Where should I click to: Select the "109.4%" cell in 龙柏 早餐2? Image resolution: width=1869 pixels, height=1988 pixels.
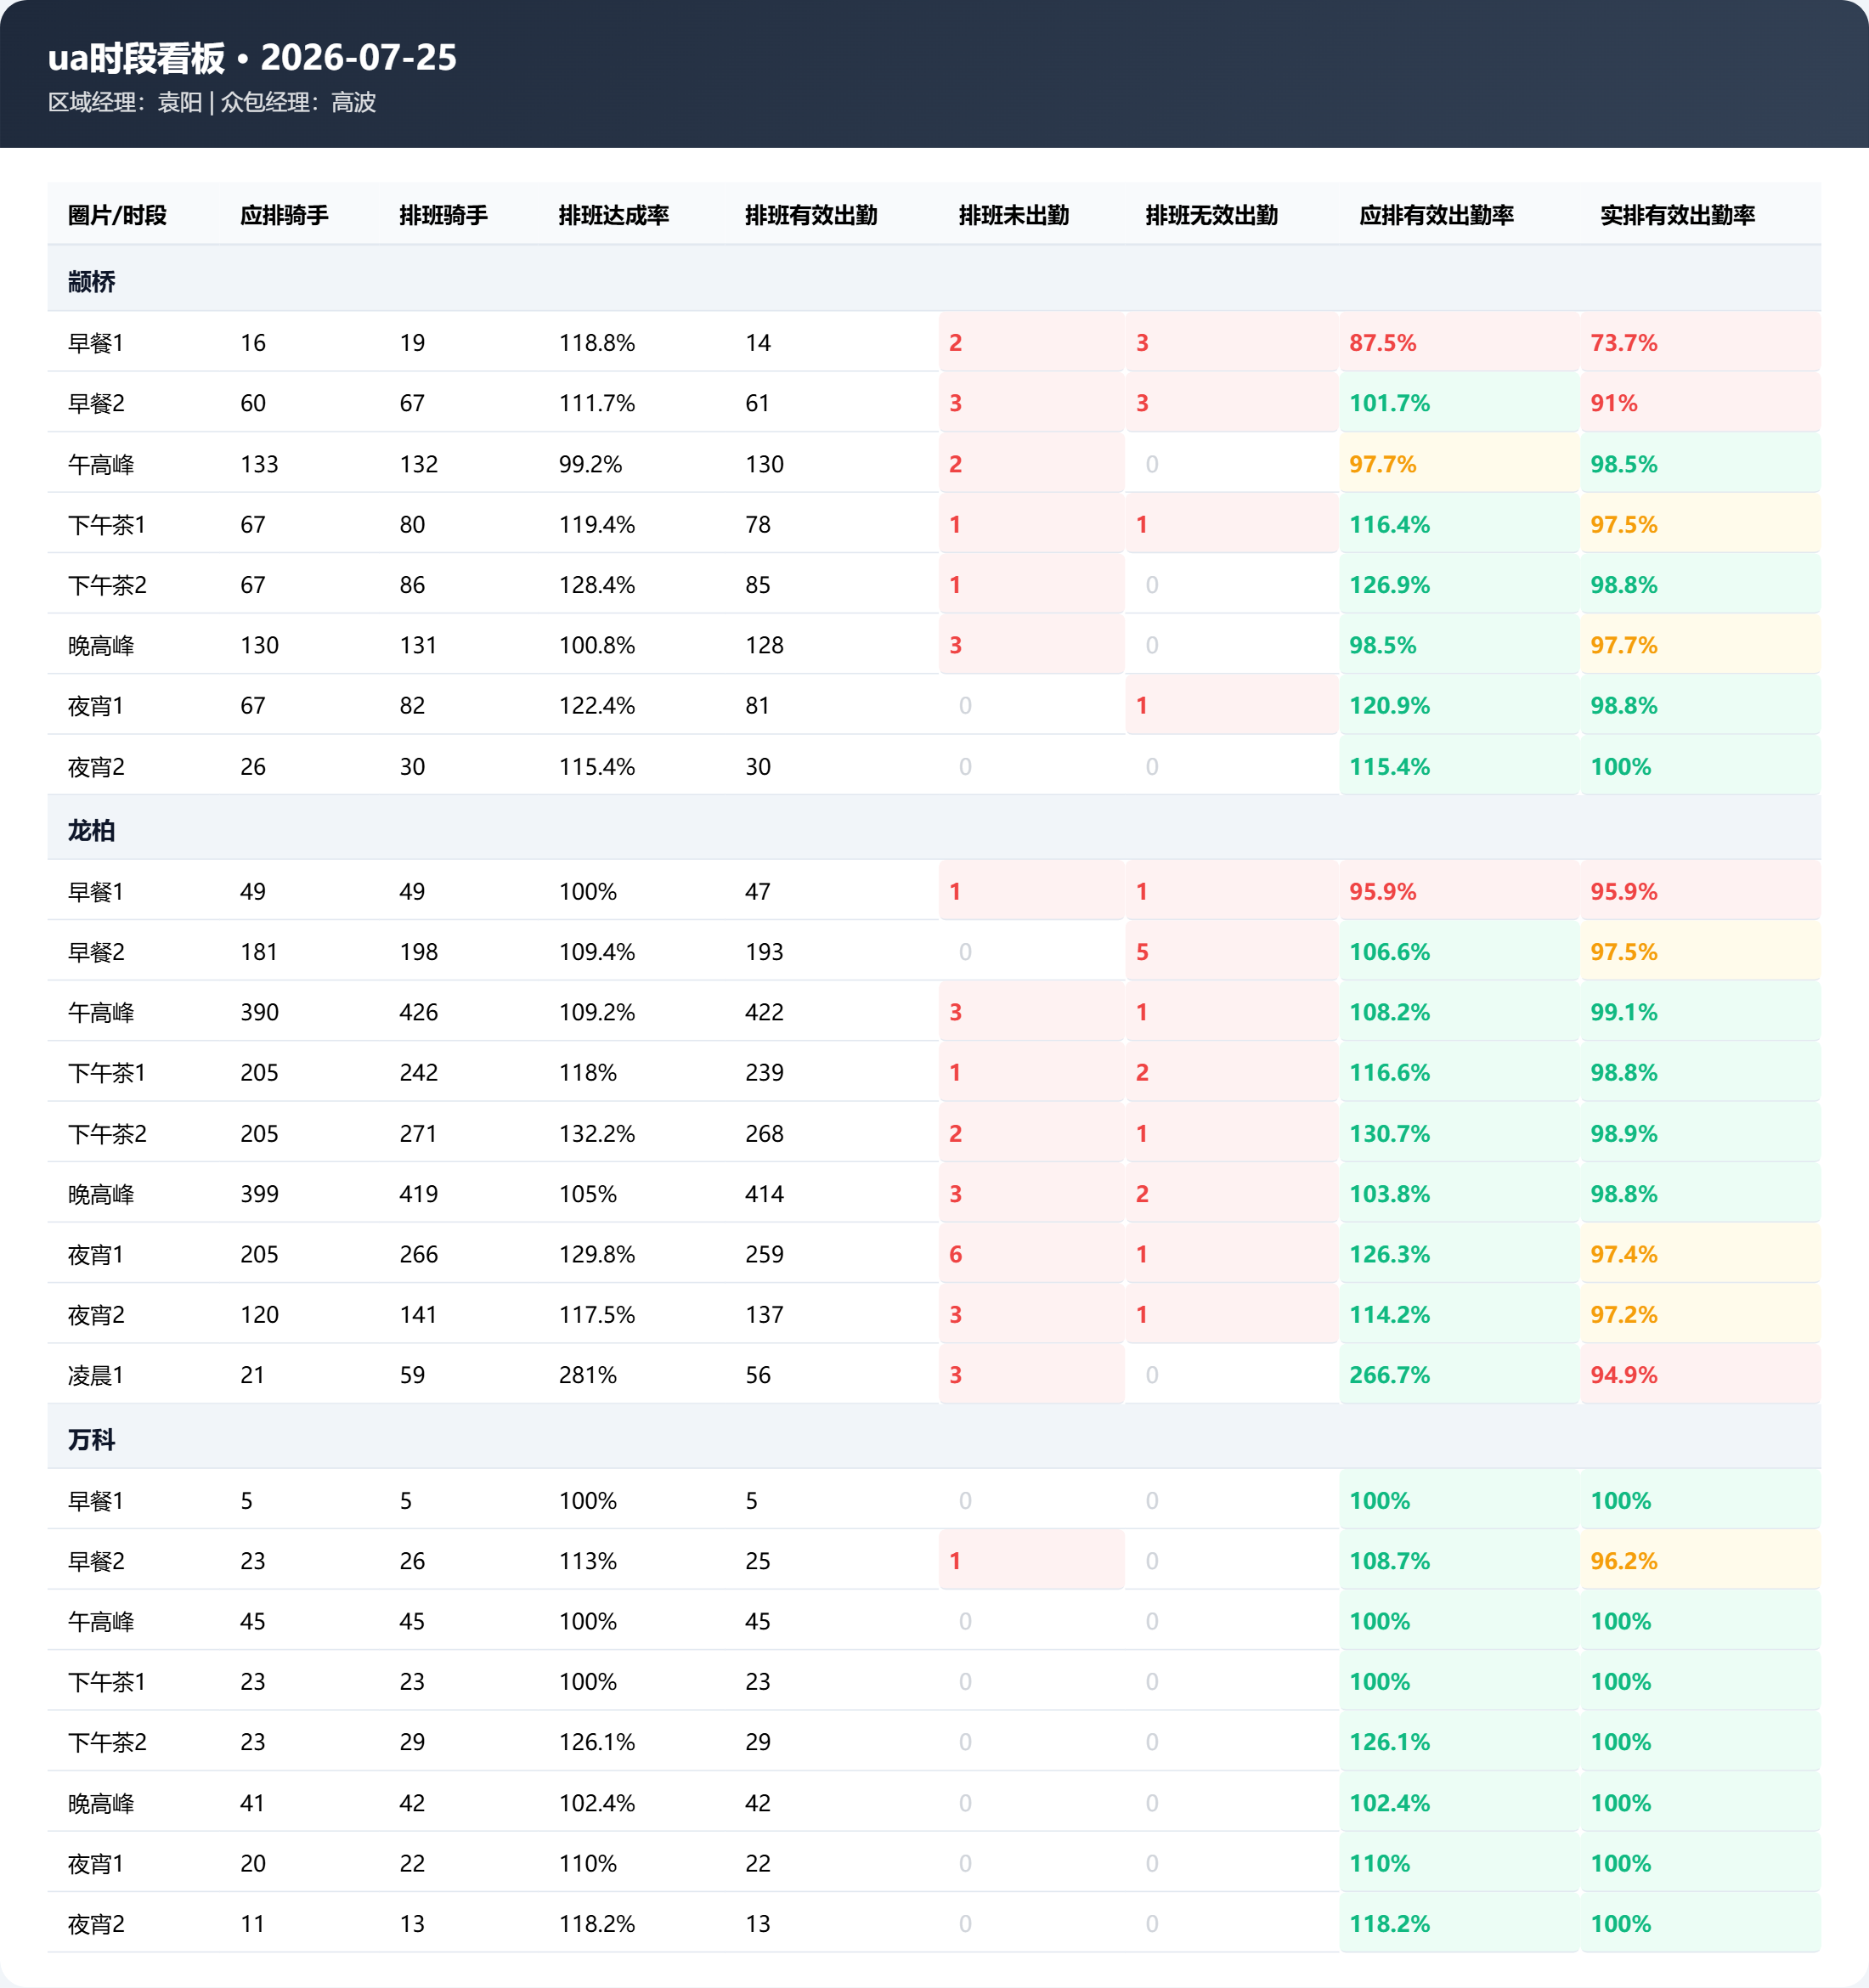[x=597, y=952]
